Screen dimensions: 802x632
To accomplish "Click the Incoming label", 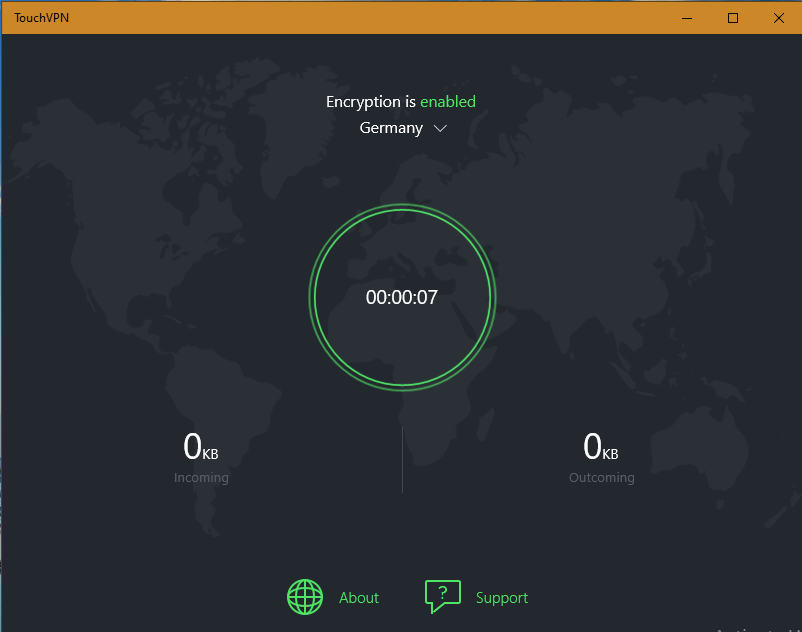I will (x=201, y=478).
